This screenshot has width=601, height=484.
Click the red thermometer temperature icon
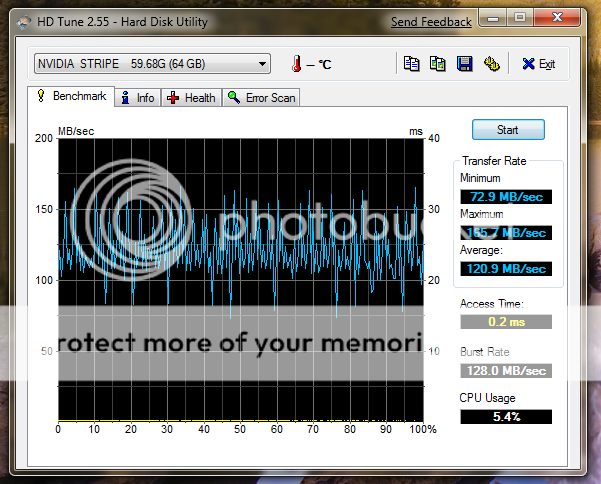[296, 64]
